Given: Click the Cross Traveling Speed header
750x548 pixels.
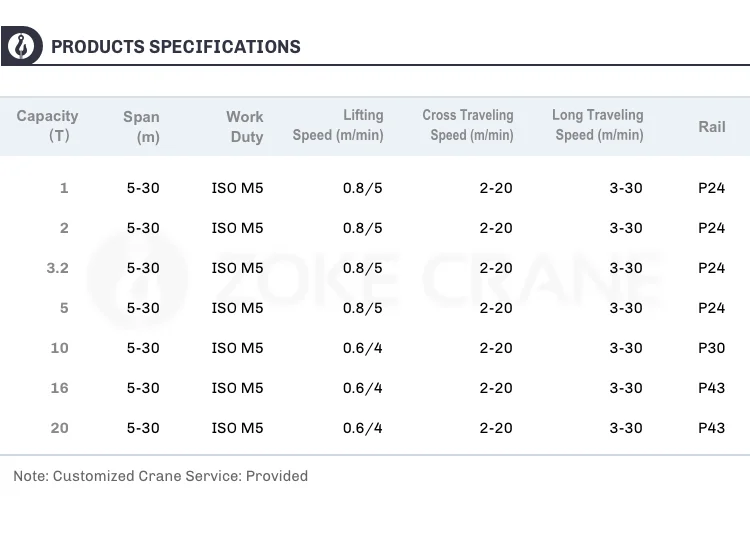Looking at the screenshot, I should click(468, 125).
